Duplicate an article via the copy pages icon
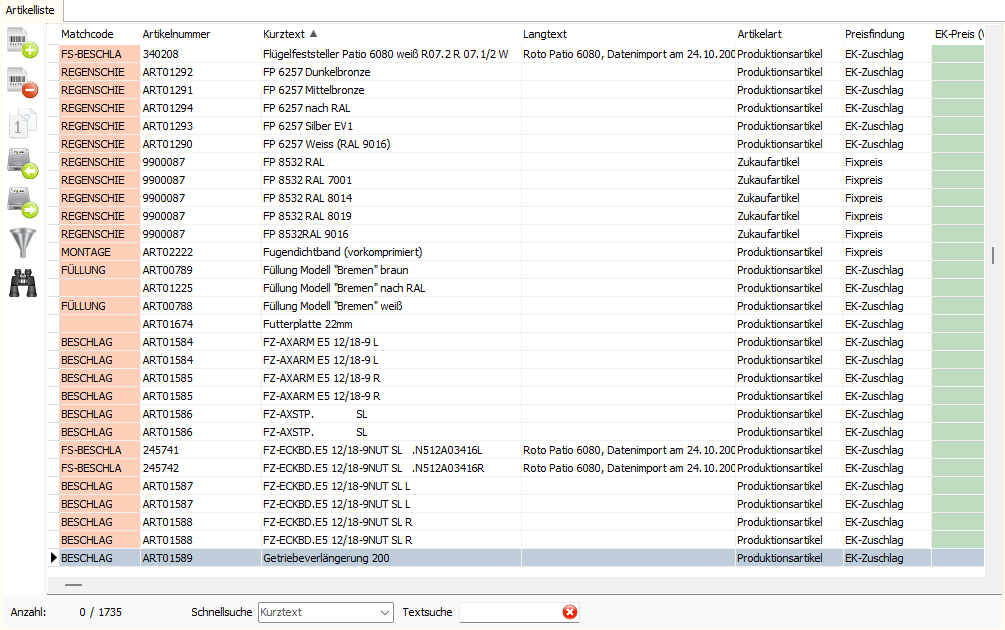The height and width of the screenshot is (630, 1005). tap(22, 121)
